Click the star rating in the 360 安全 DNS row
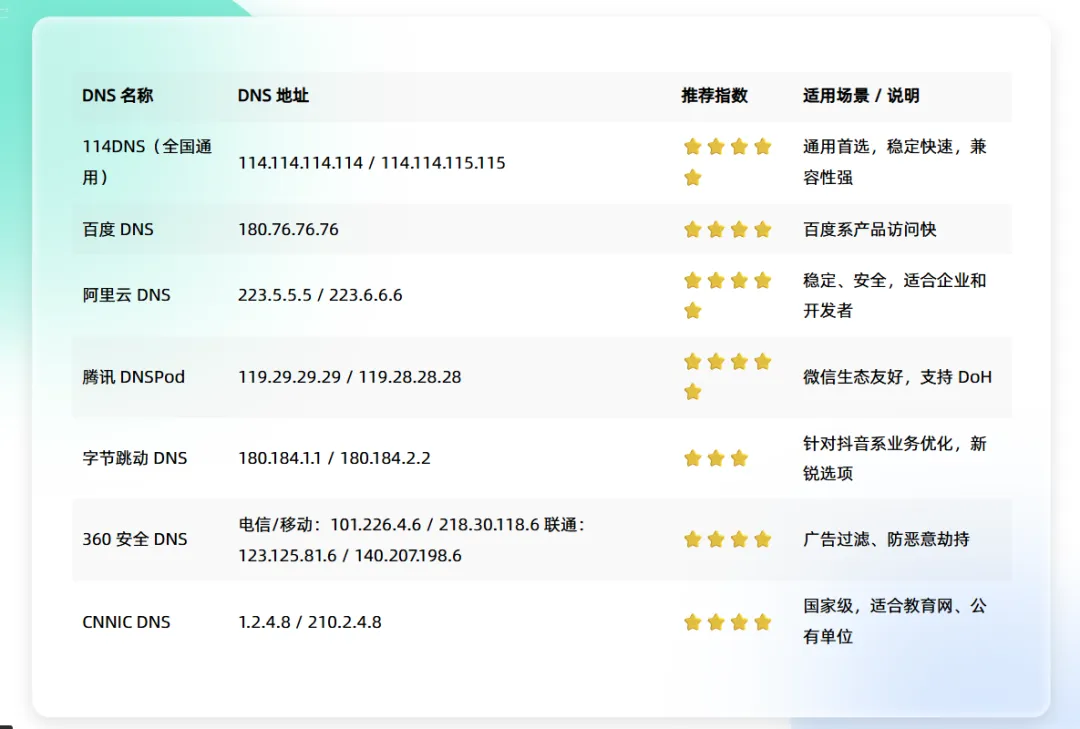 coord(727,539)
